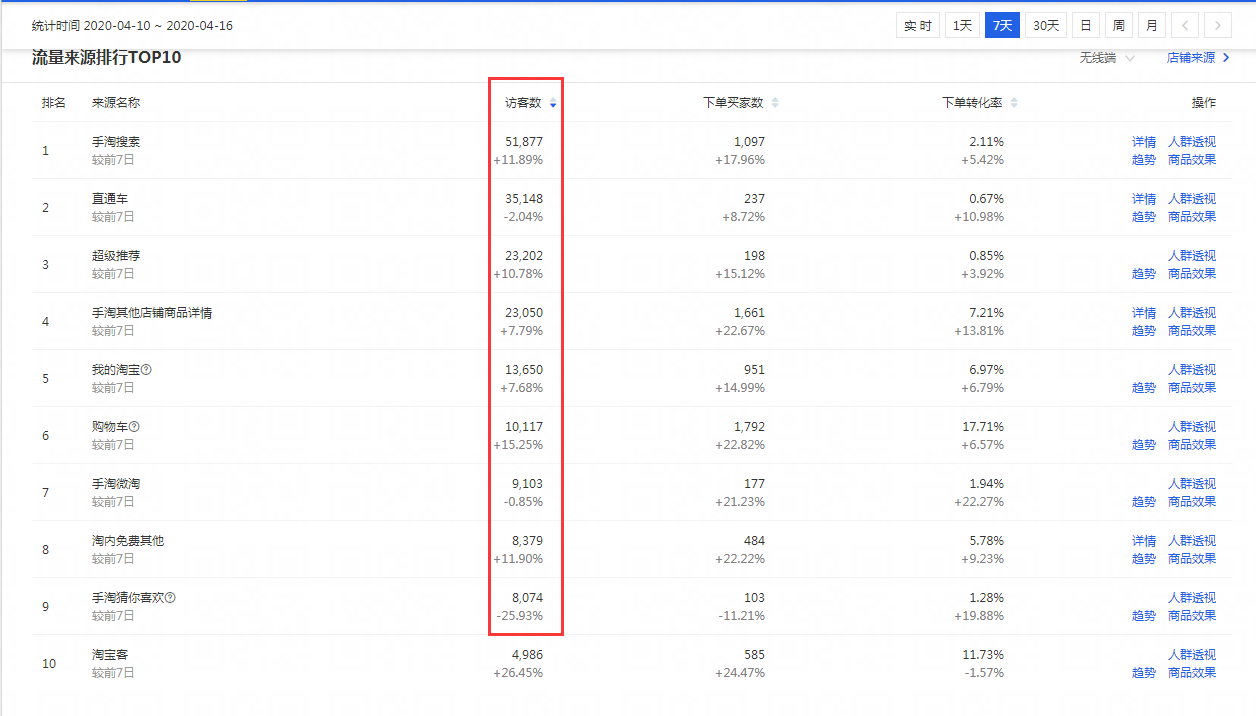Image resolution: width=1256 pixels, height=716 pixels.
Task: Select the 1天 time range
Action: pyautogui.click(x=962, y=26)
